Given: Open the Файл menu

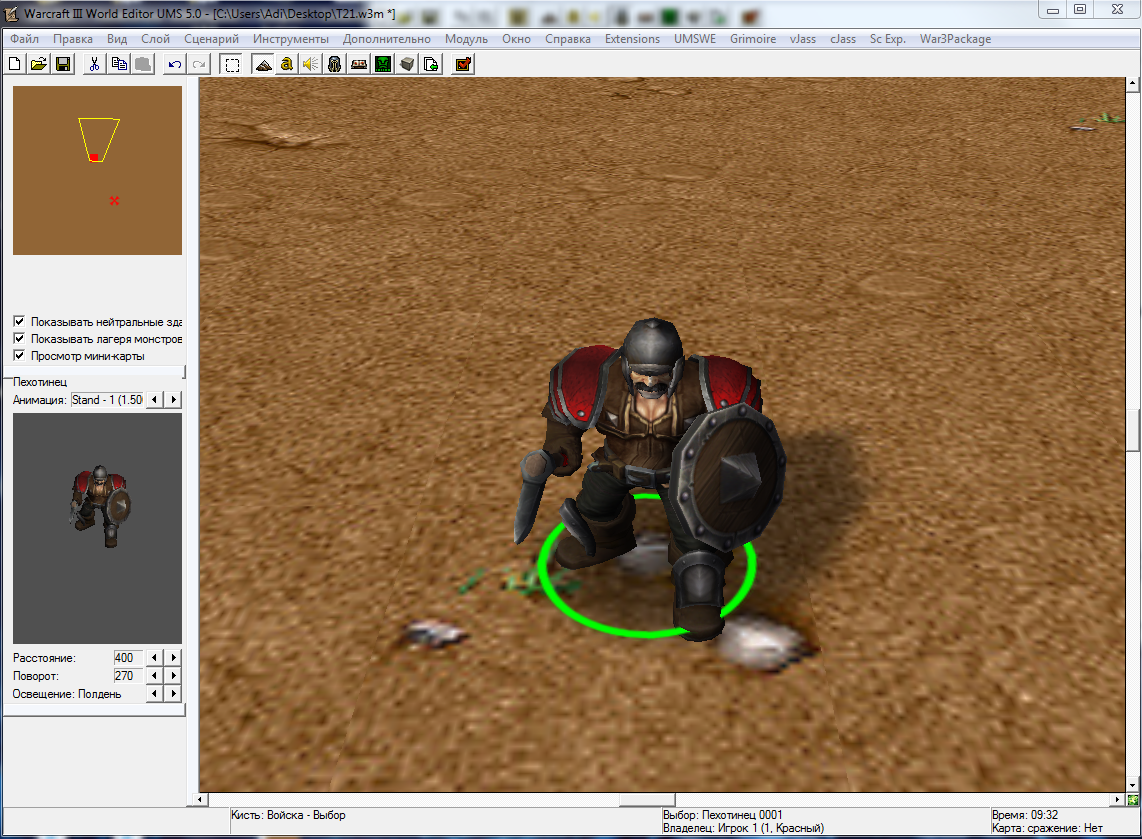Looking at the screenshot, I should (25, 39).
